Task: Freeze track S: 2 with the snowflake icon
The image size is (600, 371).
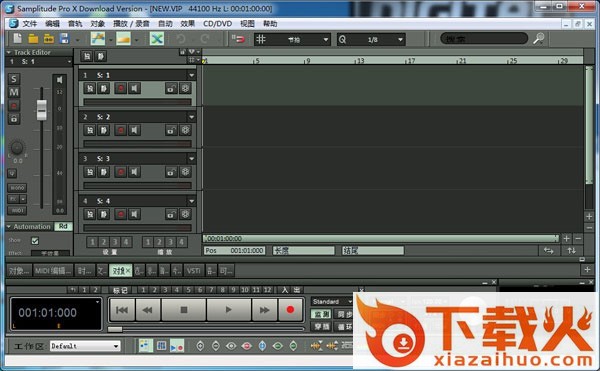Action: (186, 130)
